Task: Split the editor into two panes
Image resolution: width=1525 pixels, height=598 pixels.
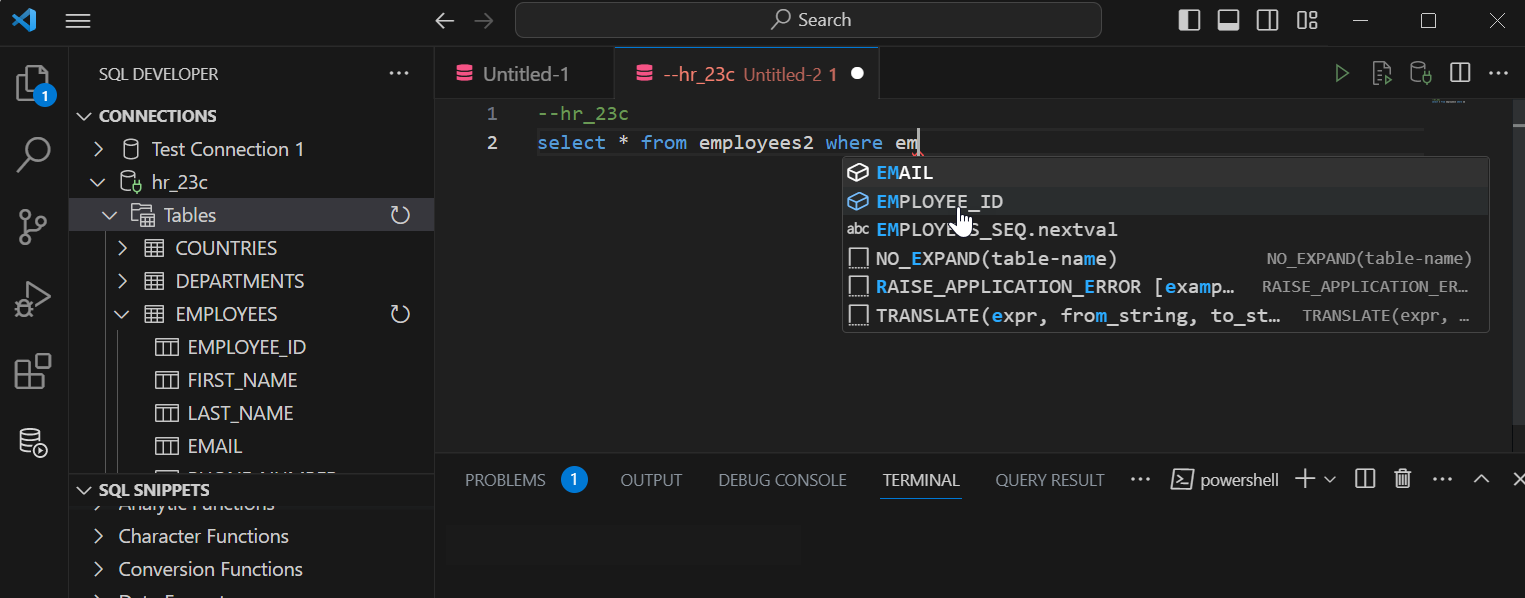Action: [1460, 72]
